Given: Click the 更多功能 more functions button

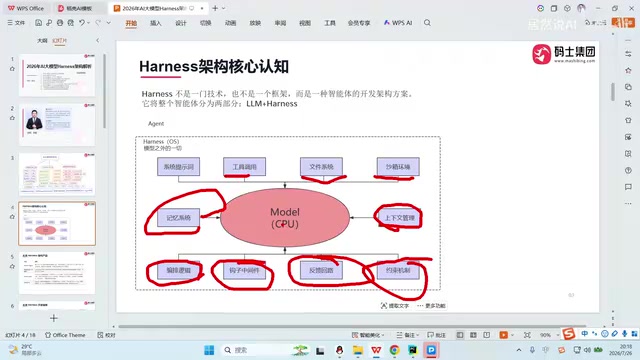Looking at the screenshot, I should 431,306.
